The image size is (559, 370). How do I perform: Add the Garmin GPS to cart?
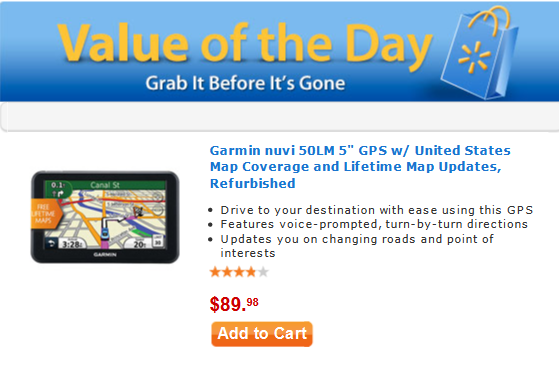[x=262, y=334]
